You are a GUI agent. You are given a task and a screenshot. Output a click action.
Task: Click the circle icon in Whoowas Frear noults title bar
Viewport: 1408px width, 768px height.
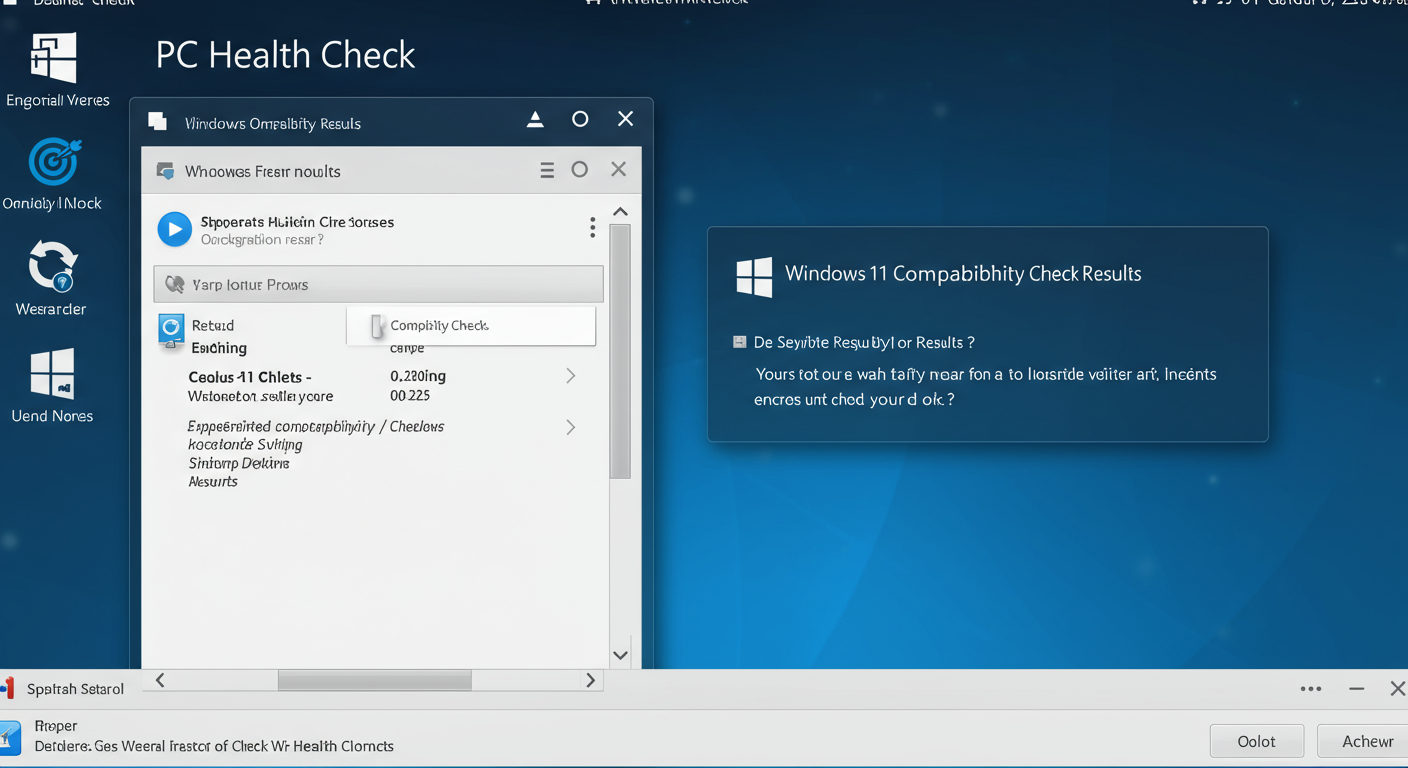580,170
